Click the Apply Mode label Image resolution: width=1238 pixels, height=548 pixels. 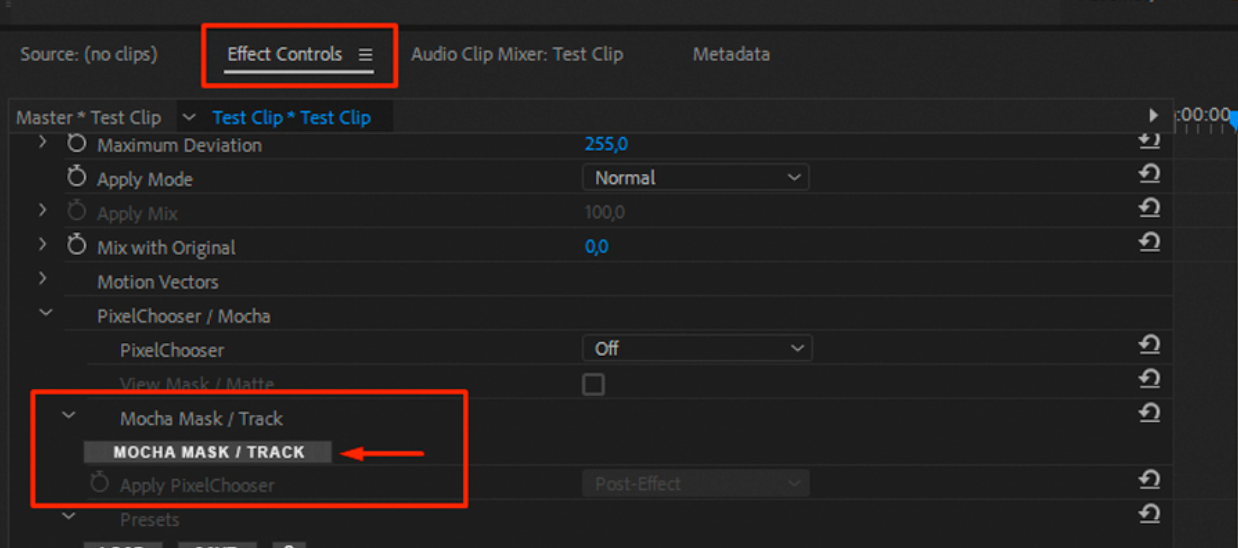click(145, 180)
